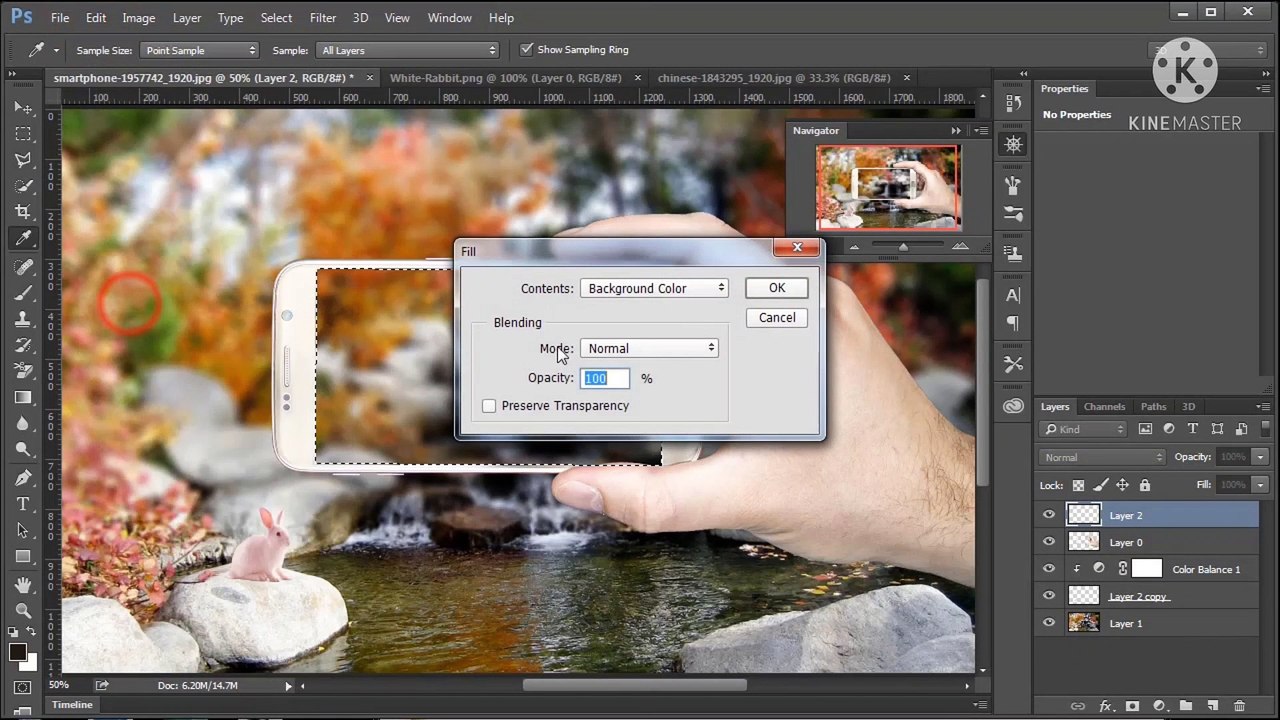Open the layer blend mode Normal dropdown
The image size is (1280, 720).
coord(1103,457)
